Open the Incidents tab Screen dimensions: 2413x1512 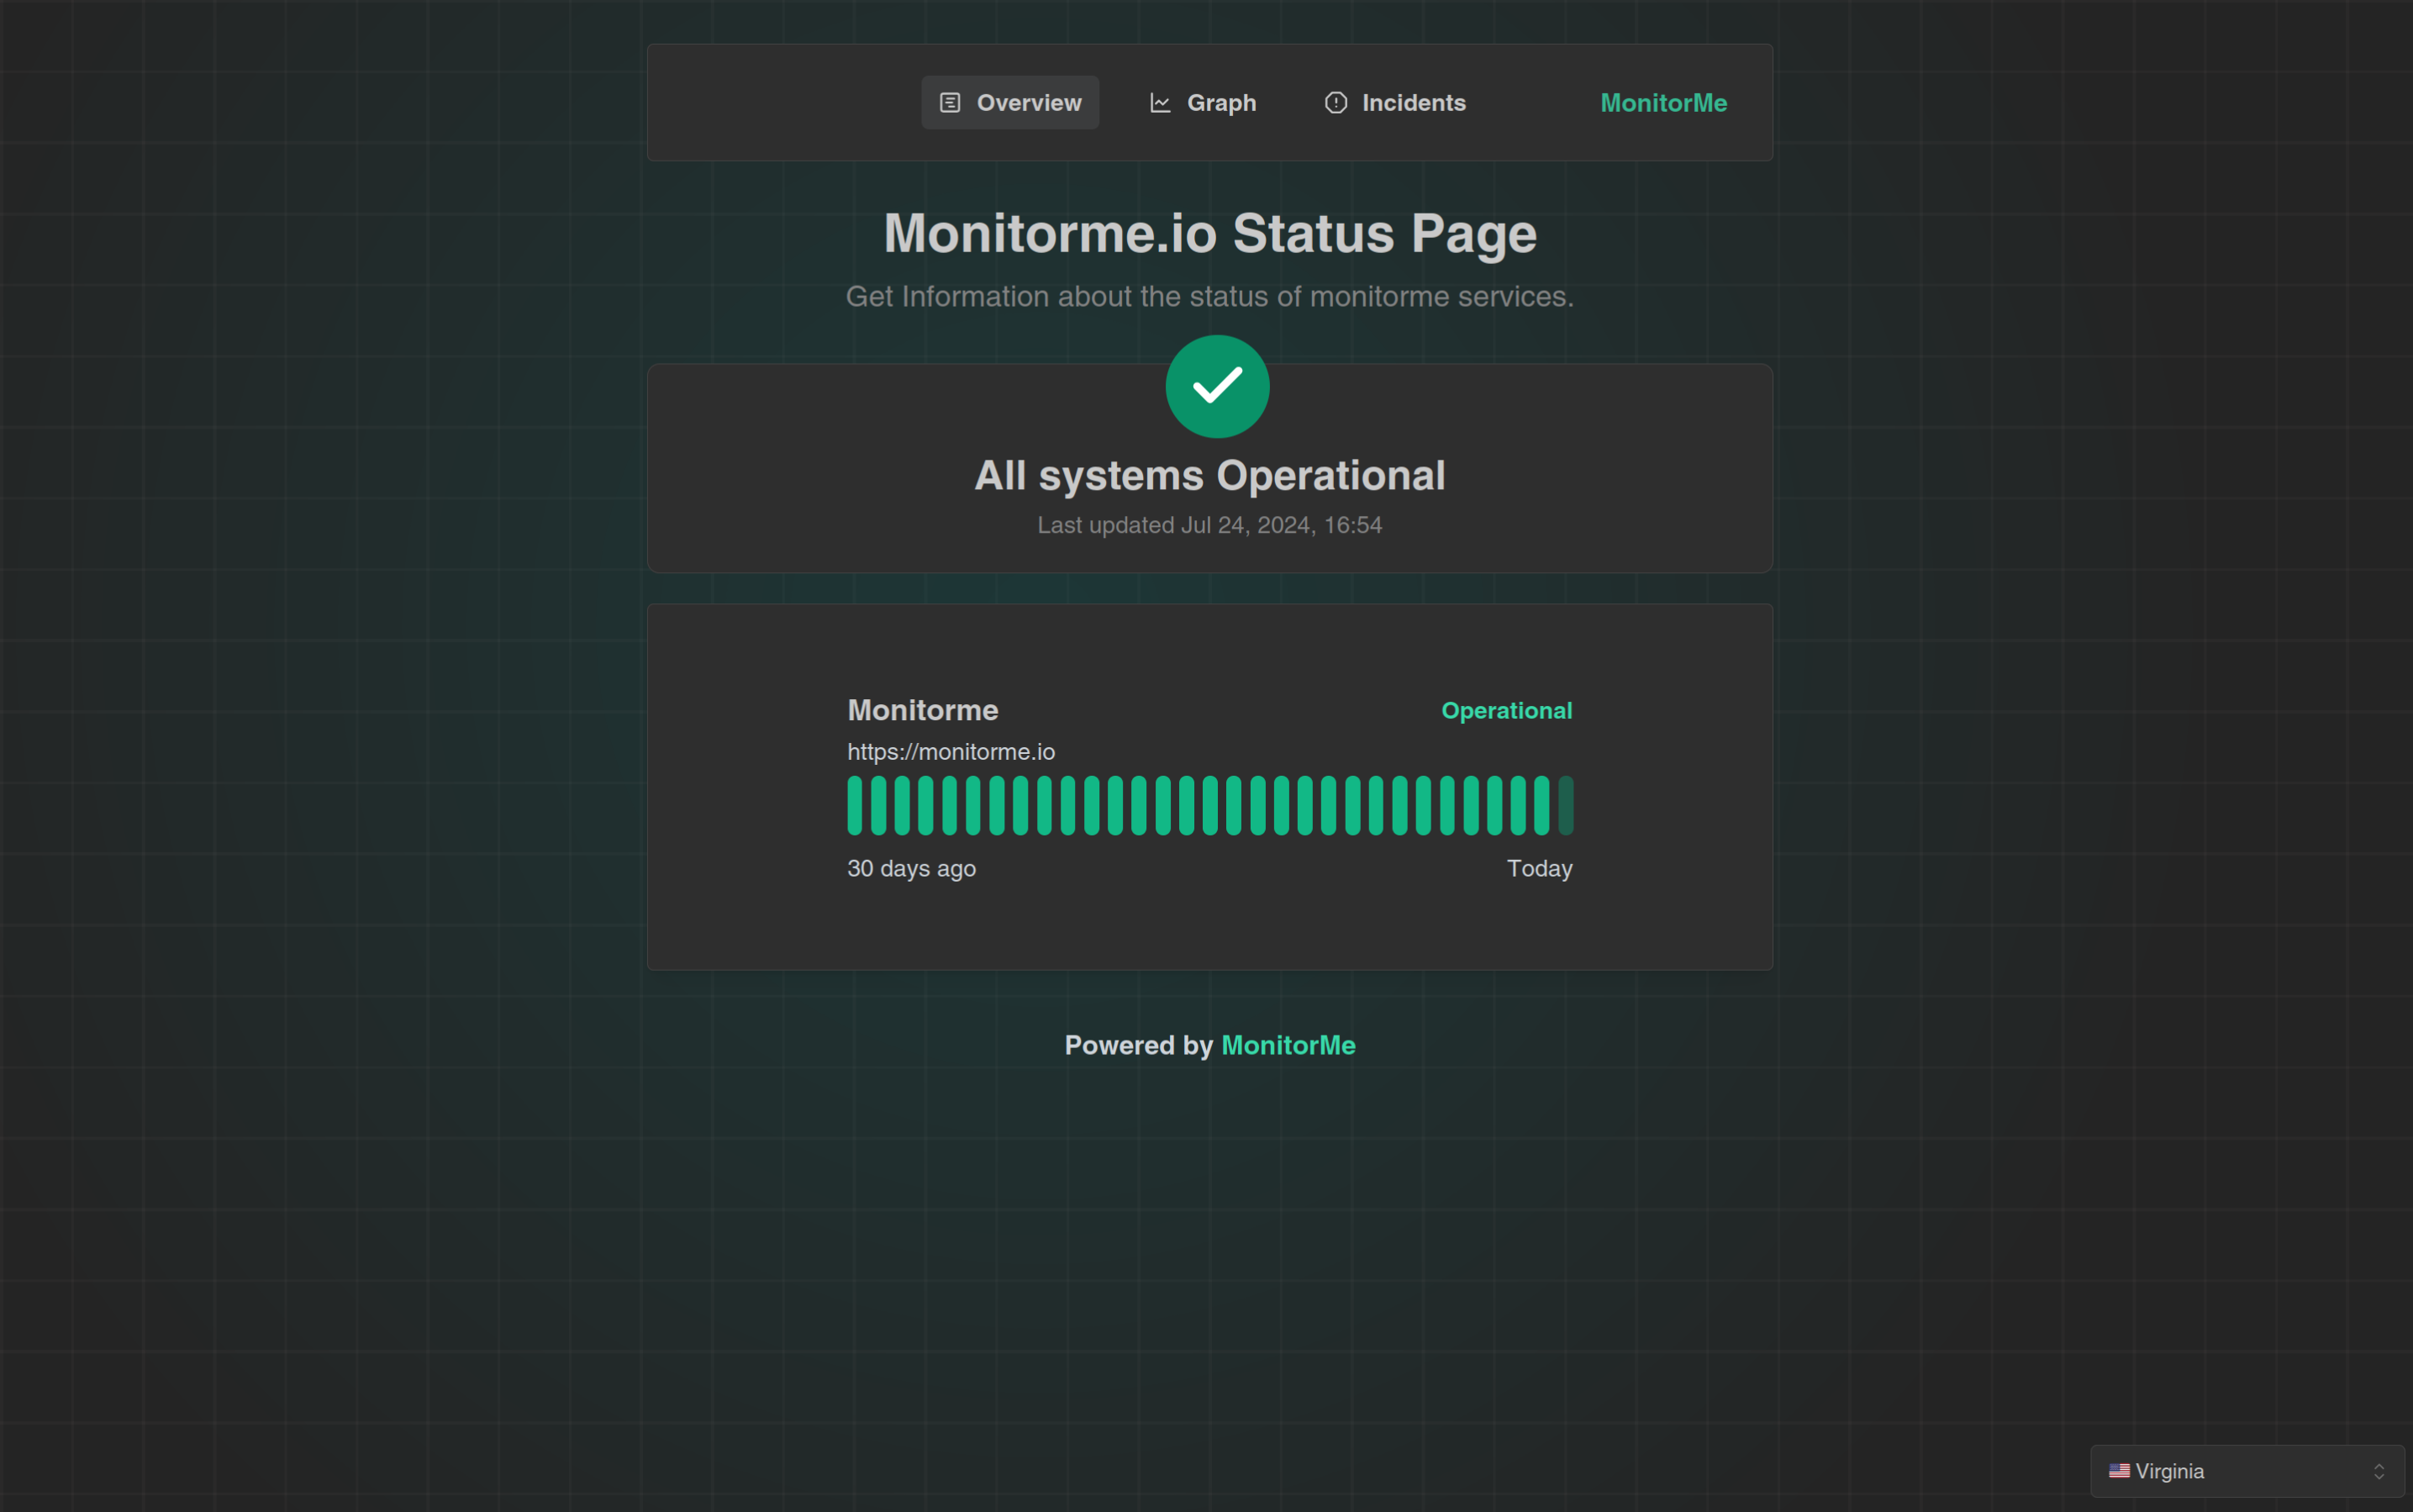click(1395, 103)
